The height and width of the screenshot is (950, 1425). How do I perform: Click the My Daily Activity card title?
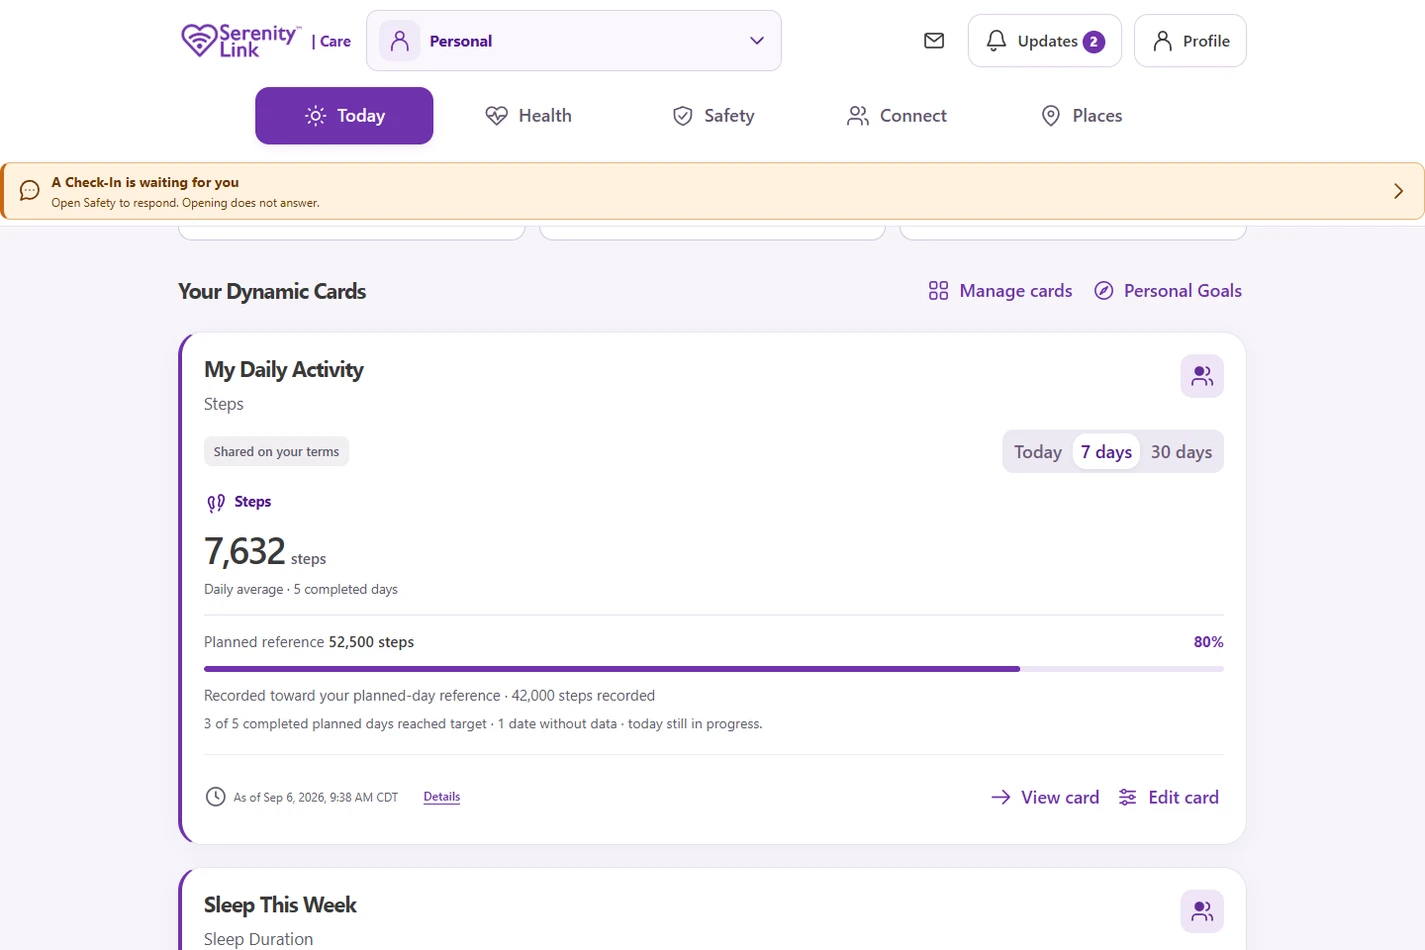(x=284, y=370)
